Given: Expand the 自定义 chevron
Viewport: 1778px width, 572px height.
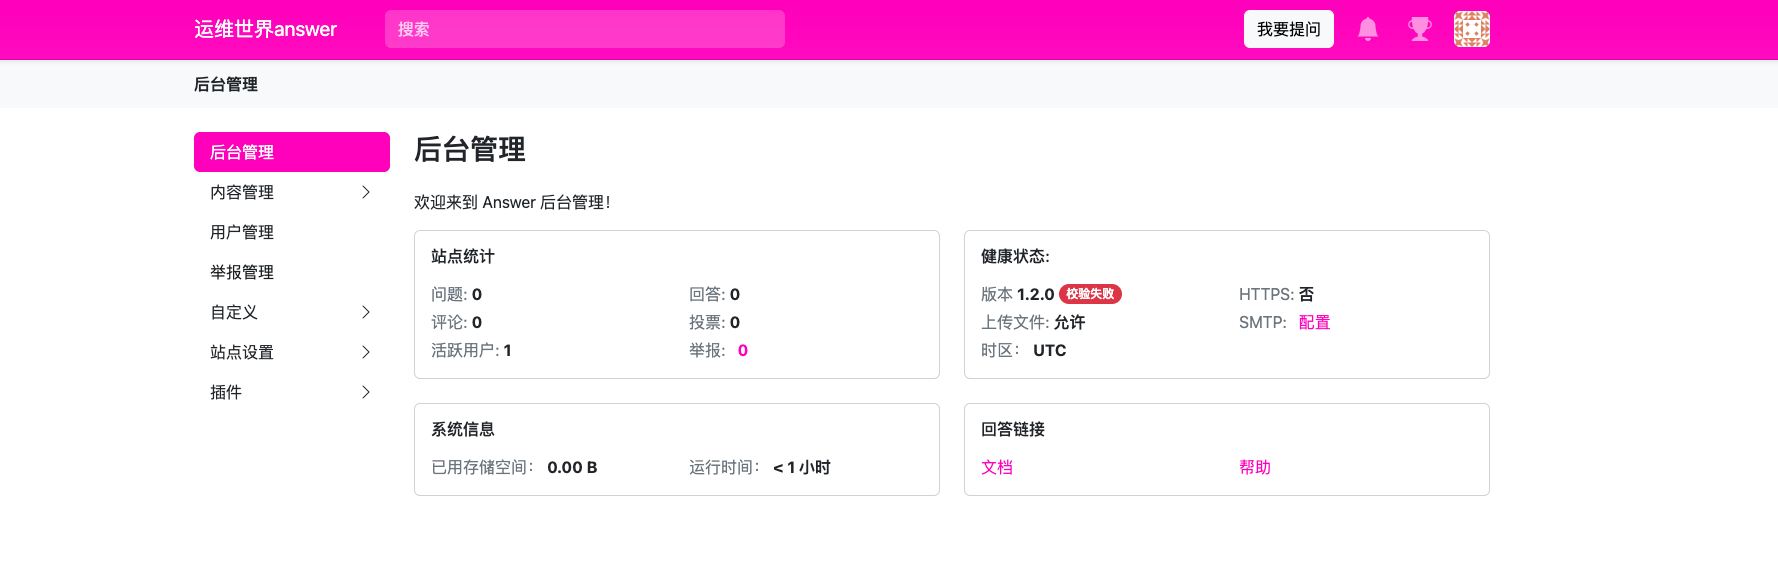Looking at the screenshot, I should (x=365, y=312).
